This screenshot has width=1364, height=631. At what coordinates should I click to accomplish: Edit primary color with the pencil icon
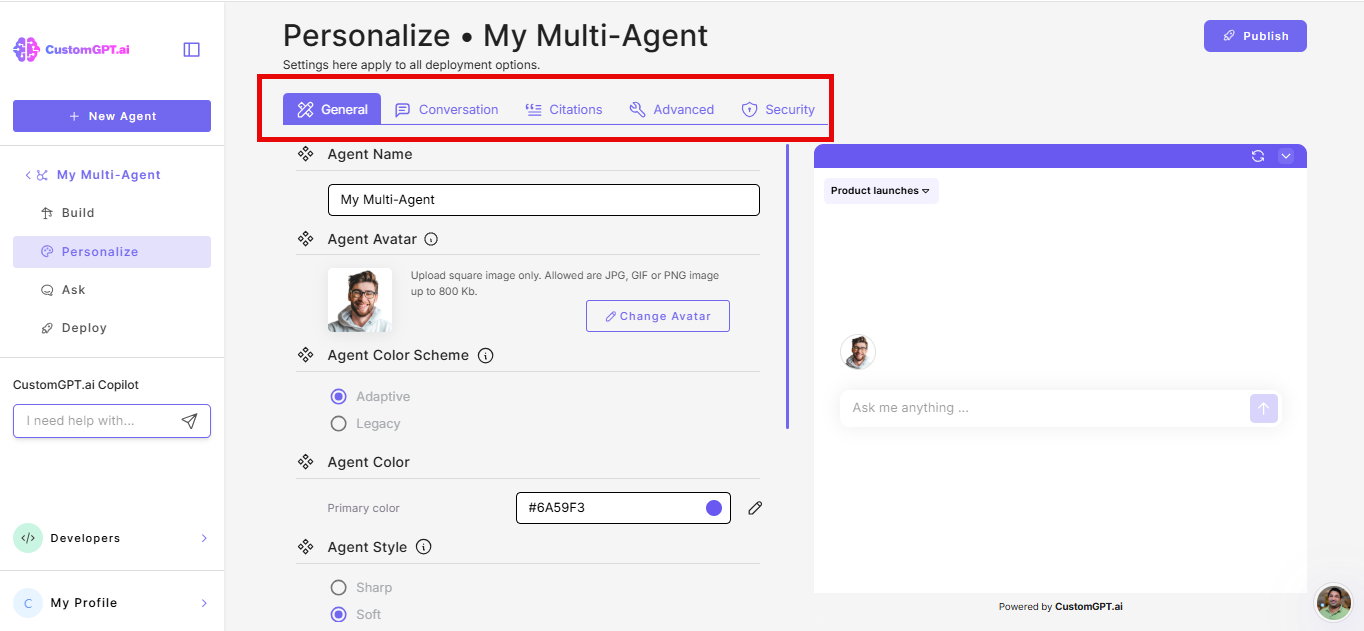754,508
